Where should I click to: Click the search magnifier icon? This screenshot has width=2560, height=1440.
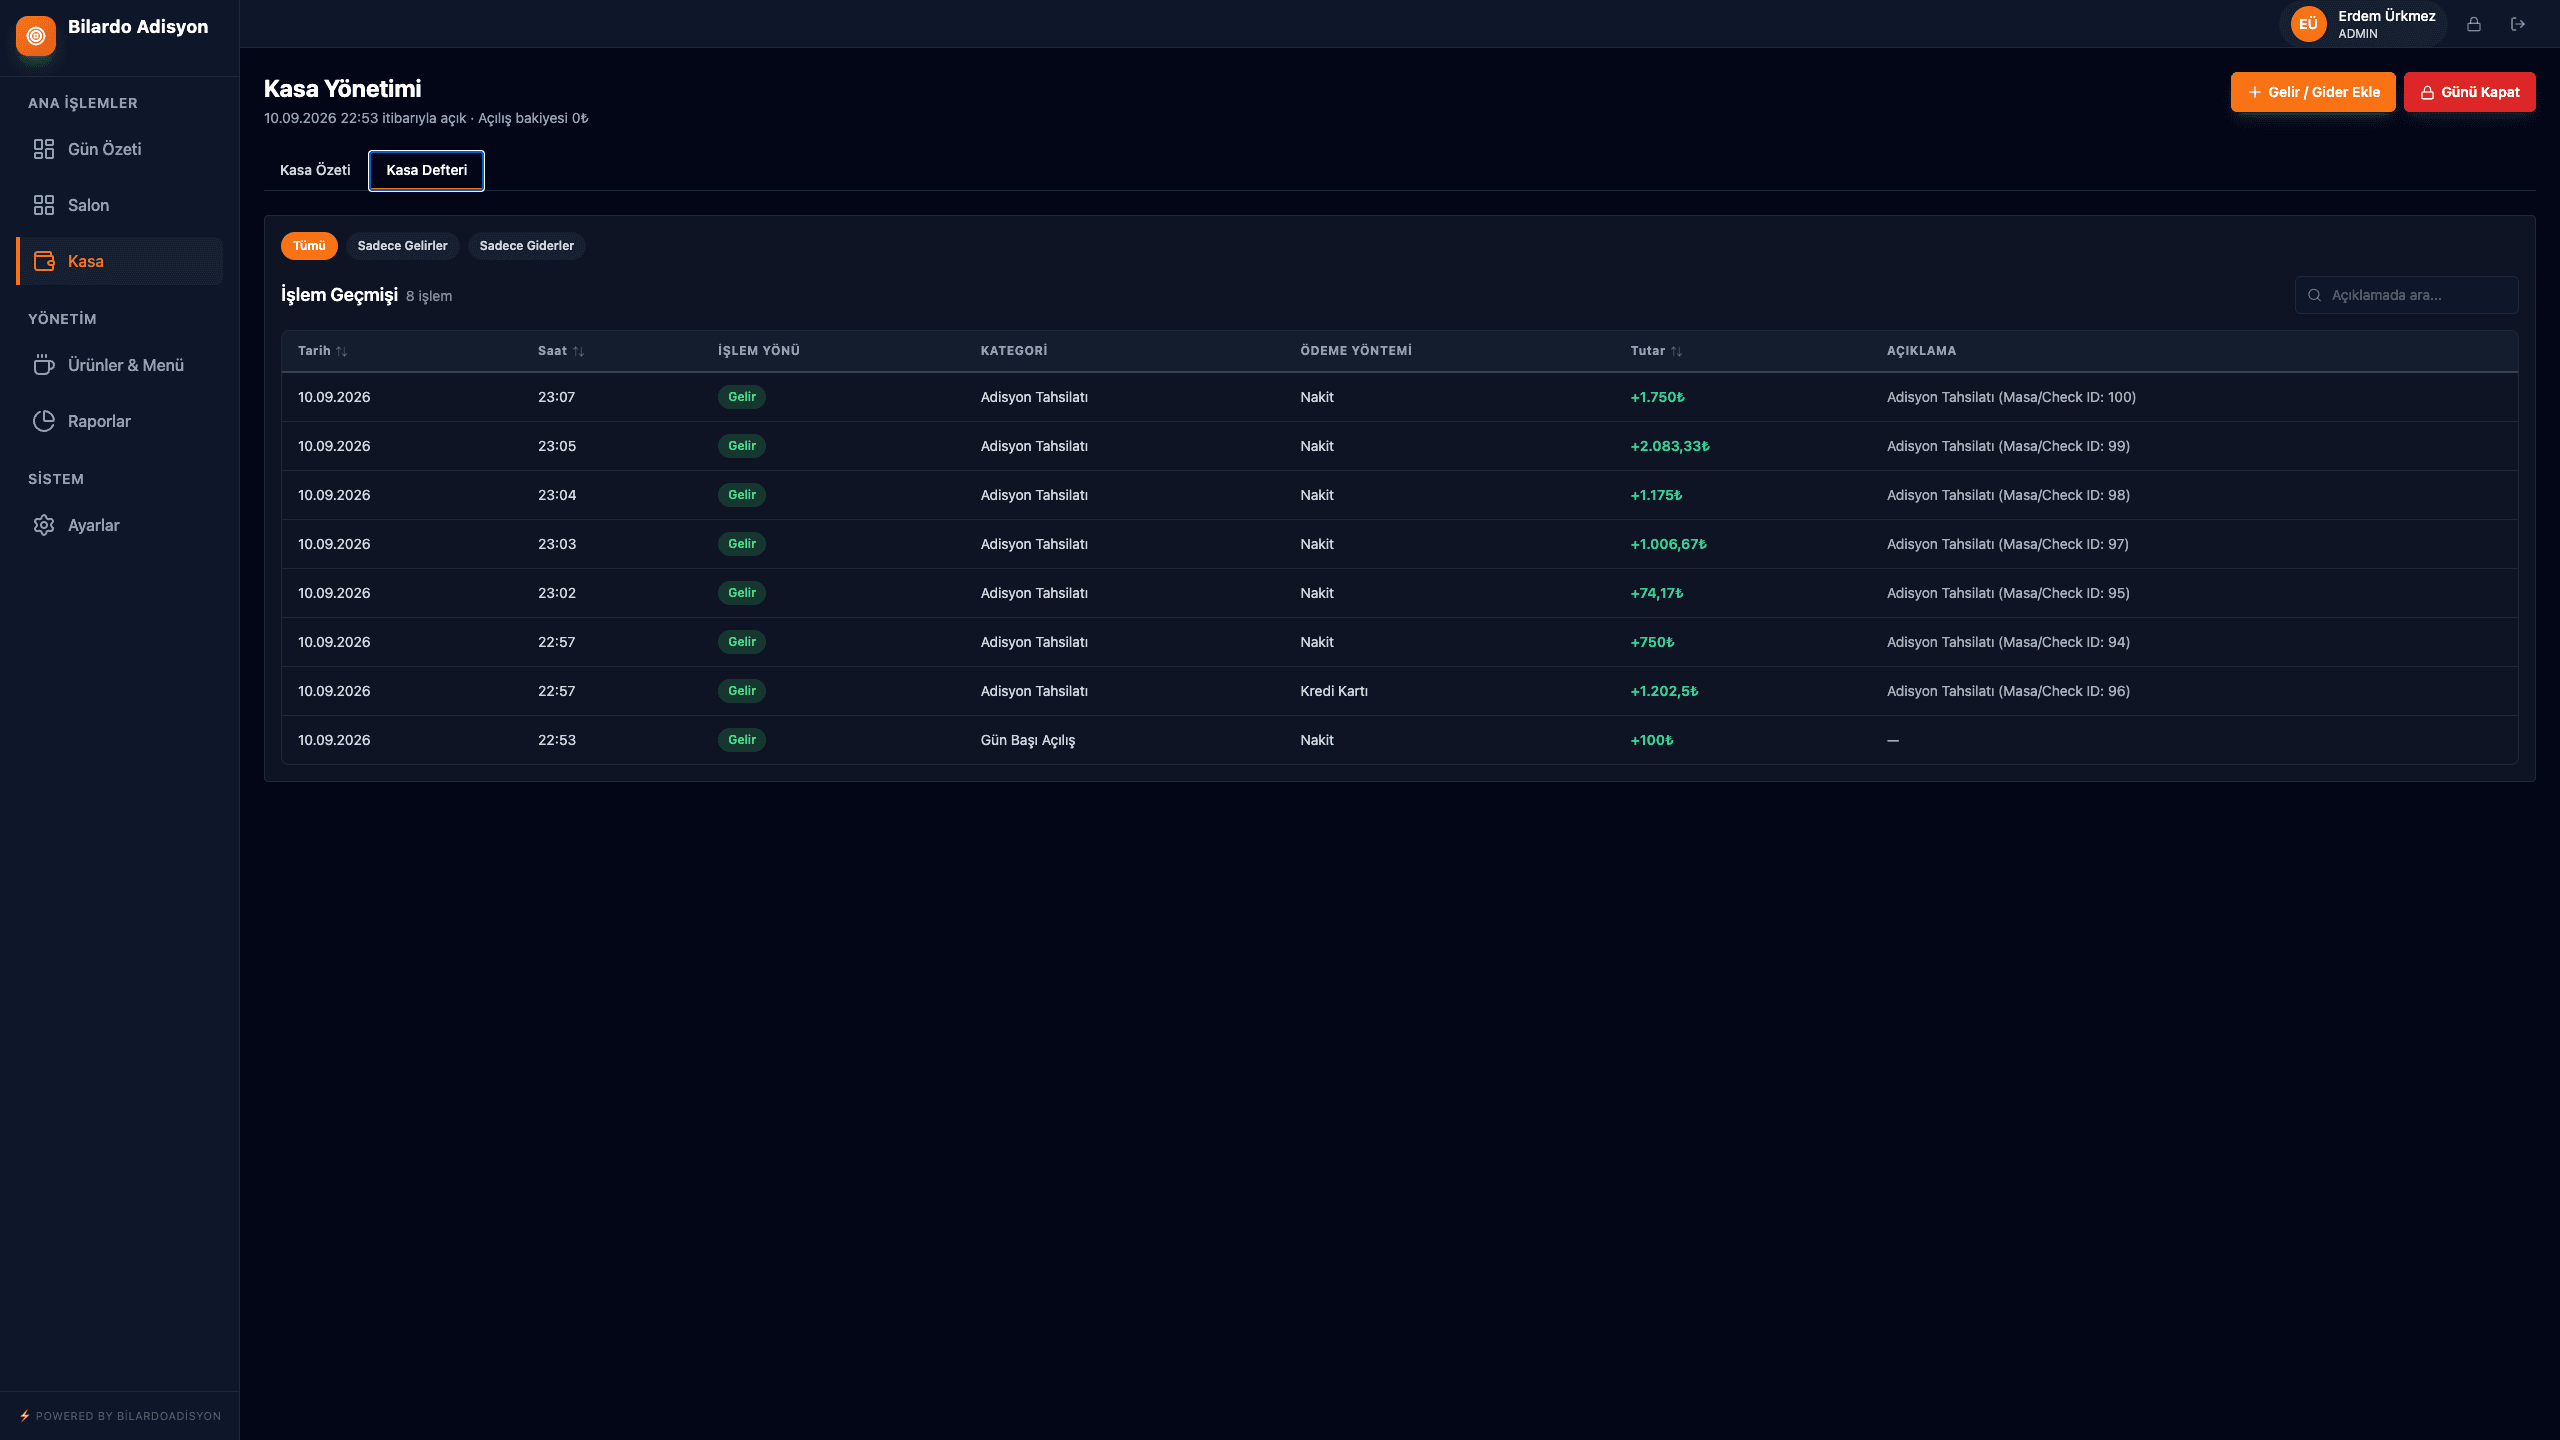pos(2314,295)
